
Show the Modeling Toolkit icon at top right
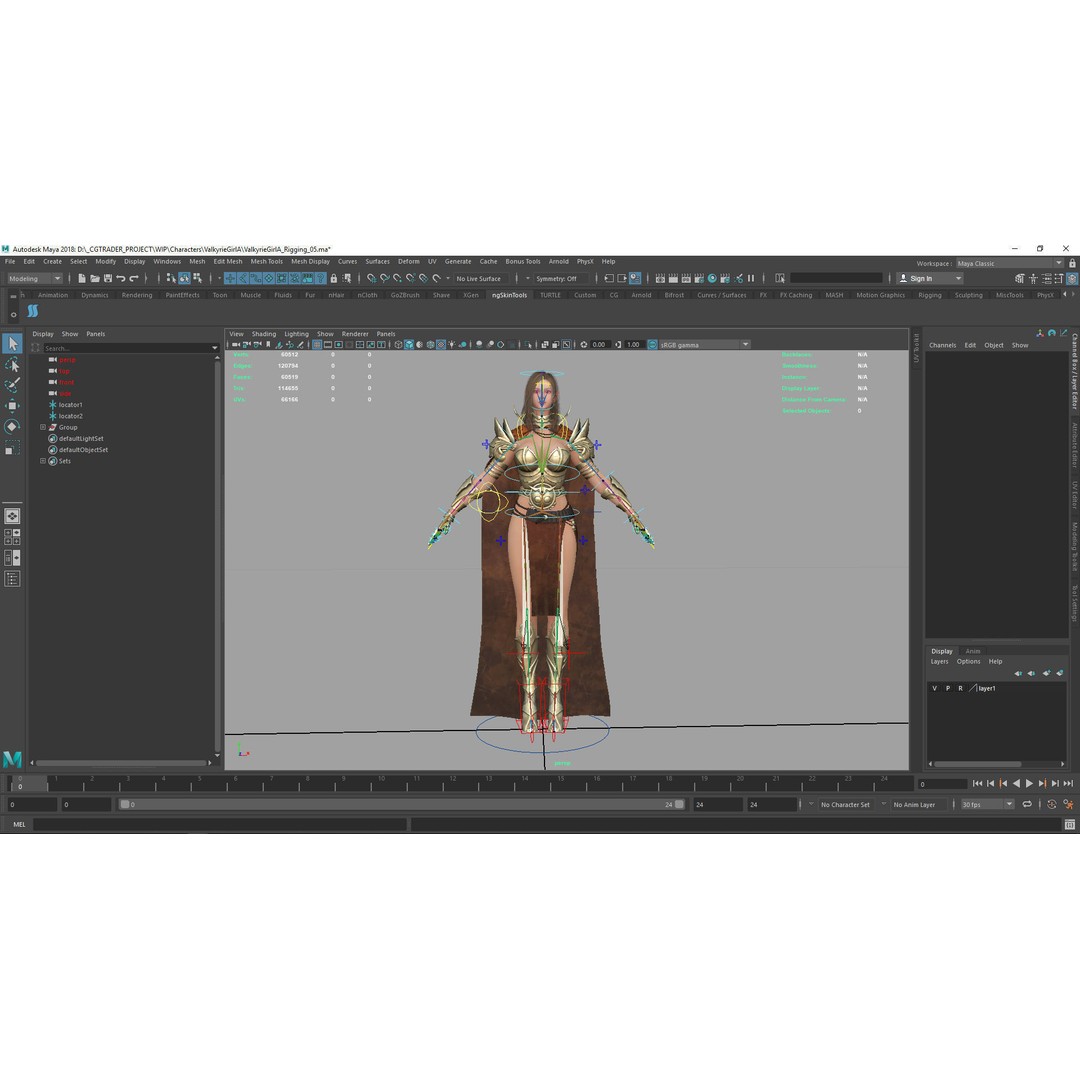point(1020,278)
